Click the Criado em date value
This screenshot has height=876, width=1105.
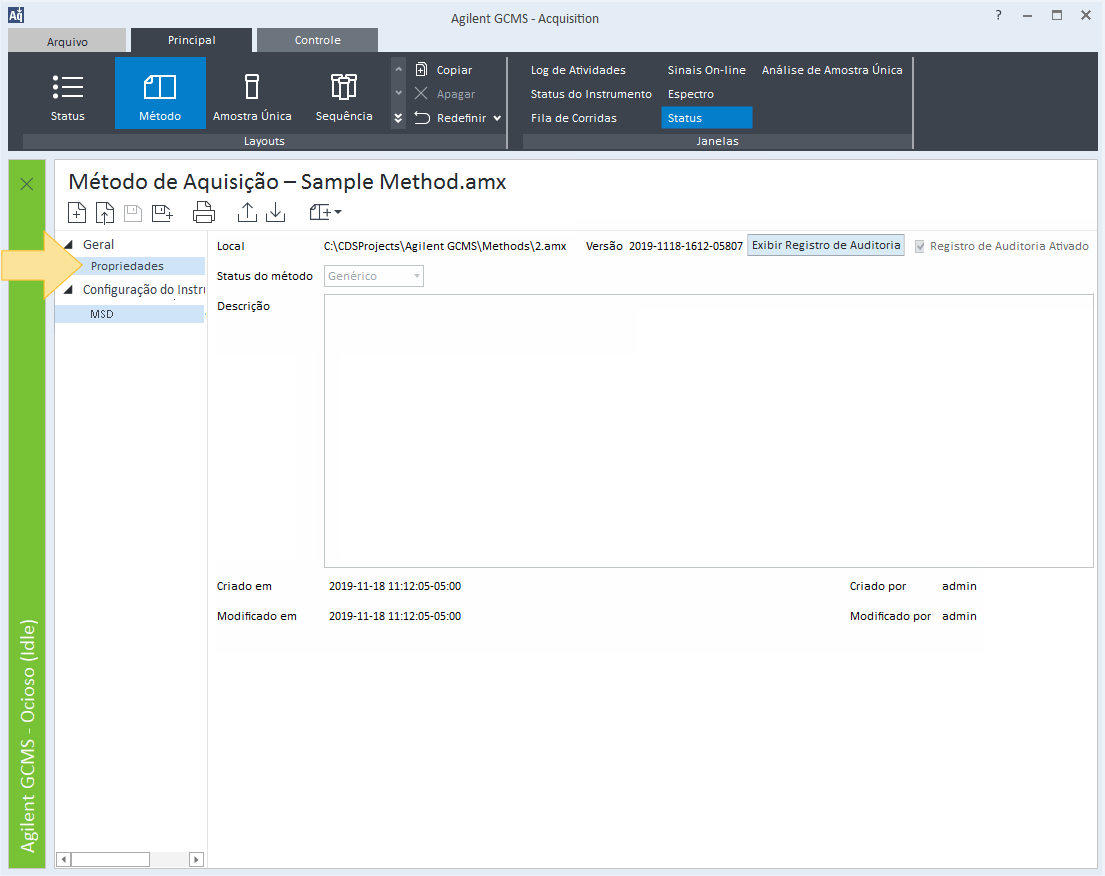[x=395, y=586]
